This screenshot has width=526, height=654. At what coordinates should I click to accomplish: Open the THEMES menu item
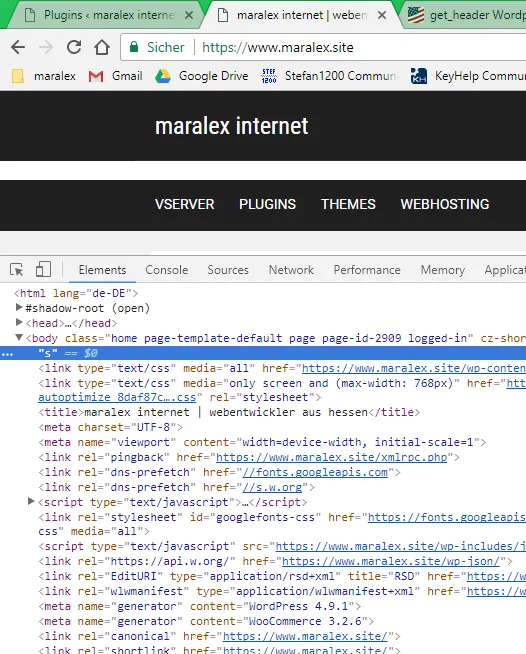[348, 204]
